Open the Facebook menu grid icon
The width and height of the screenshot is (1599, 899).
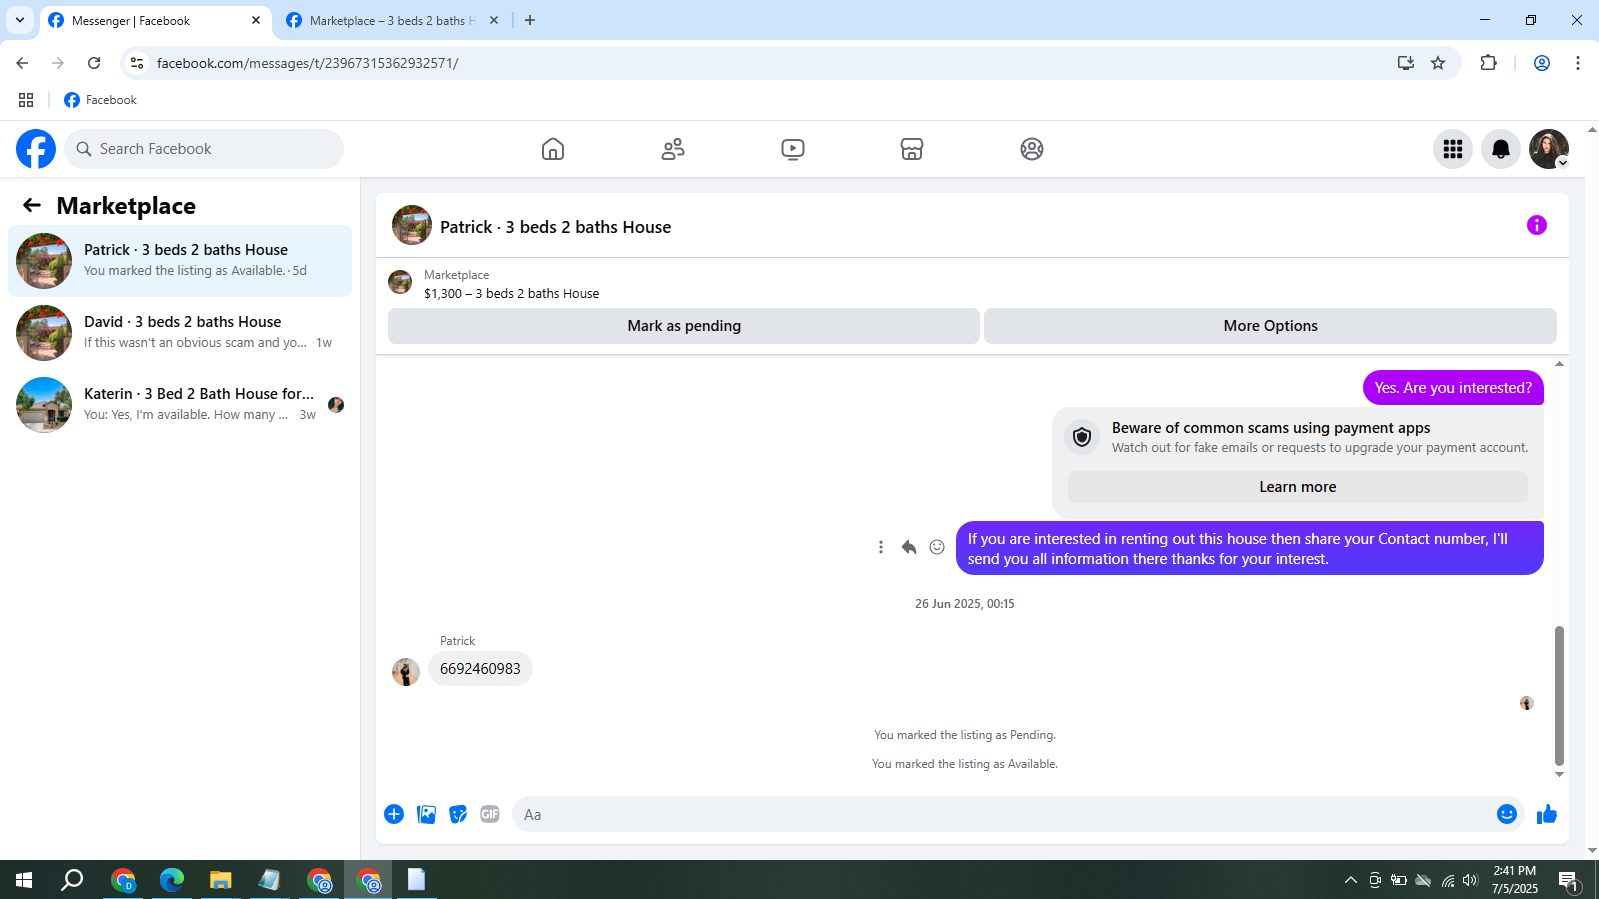click(x=1453, y=149)
